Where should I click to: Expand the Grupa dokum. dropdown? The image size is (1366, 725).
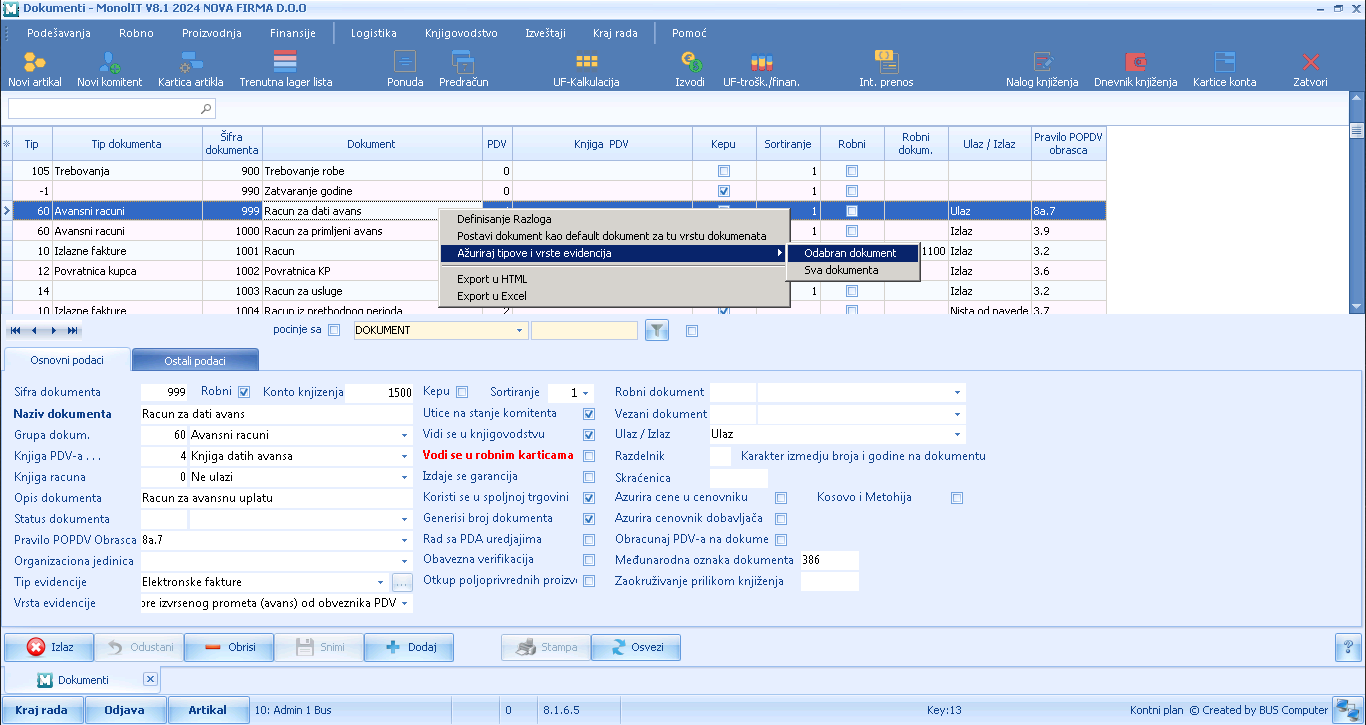405,436
